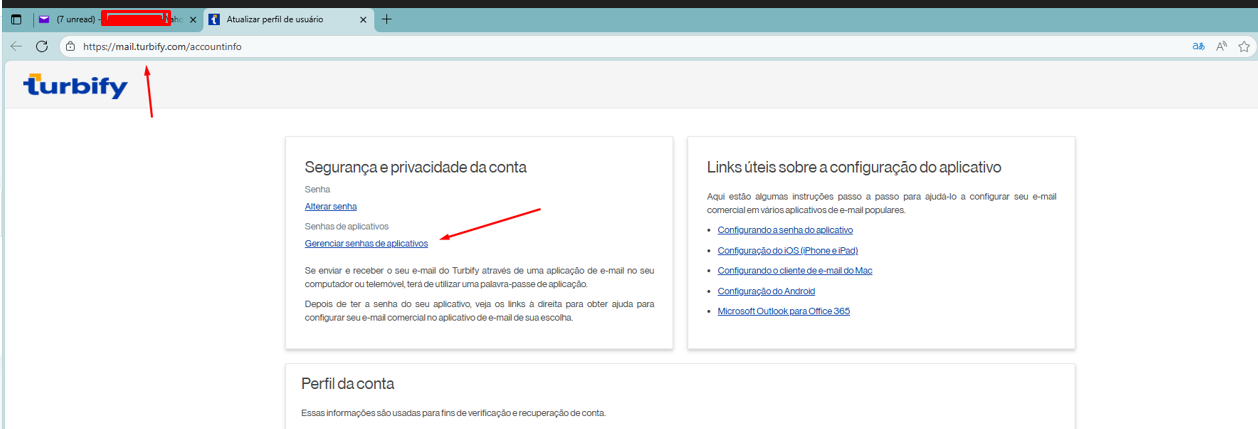This screenshot has width=1258, height=429.
Task: Open Gerenciar senhas de aplicativos link
Action: pyautogui.click(x=366, y=243)
